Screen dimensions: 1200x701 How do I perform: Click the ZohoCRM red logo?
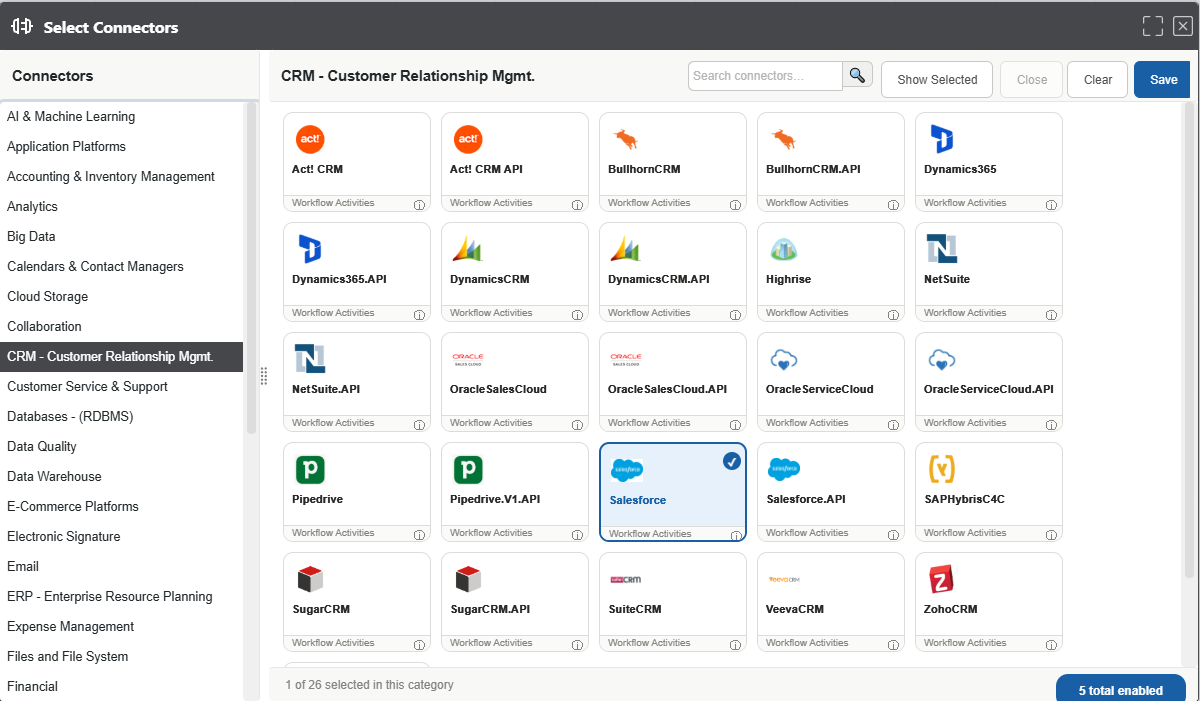tap(942, 579)
